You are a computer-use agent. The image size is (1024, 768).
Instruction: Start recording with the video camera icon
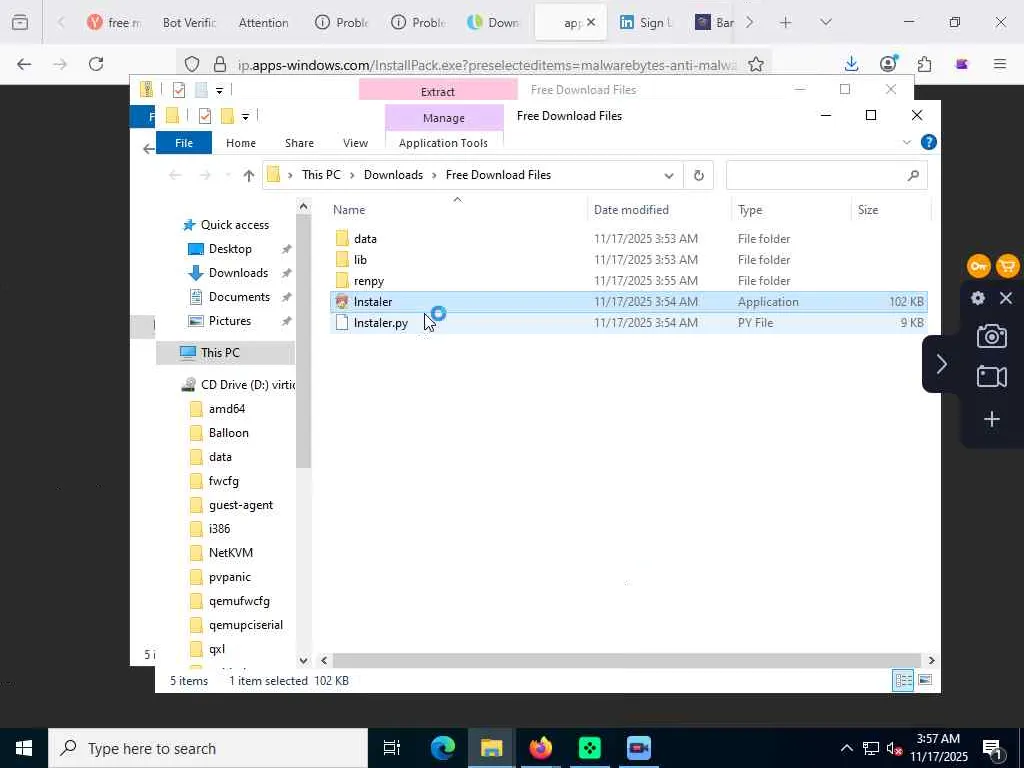(991, 377)
